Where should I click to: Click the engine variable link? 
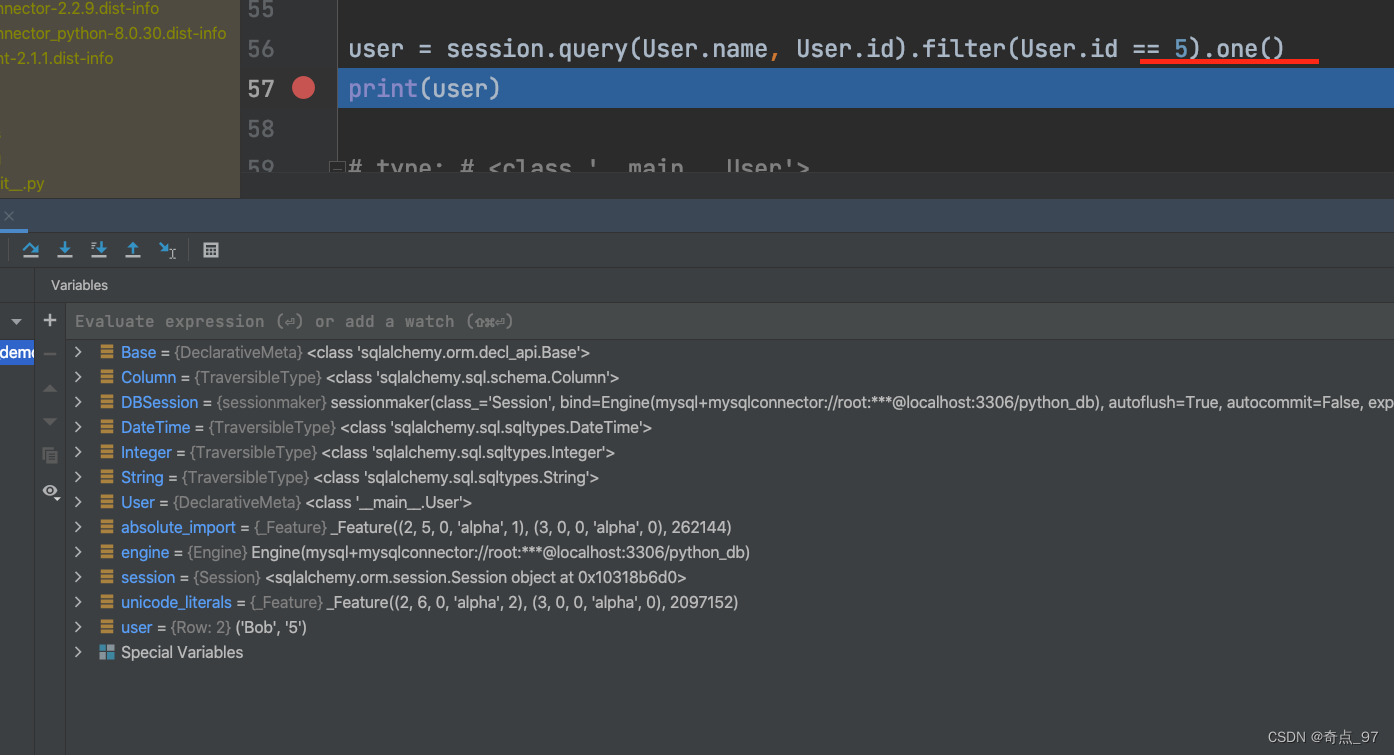[x=145, y=552]
